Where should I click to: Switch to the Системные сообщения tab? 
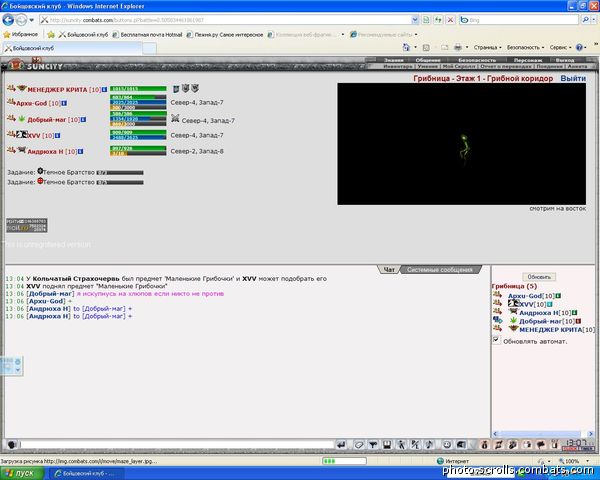[x=440, y=270]
